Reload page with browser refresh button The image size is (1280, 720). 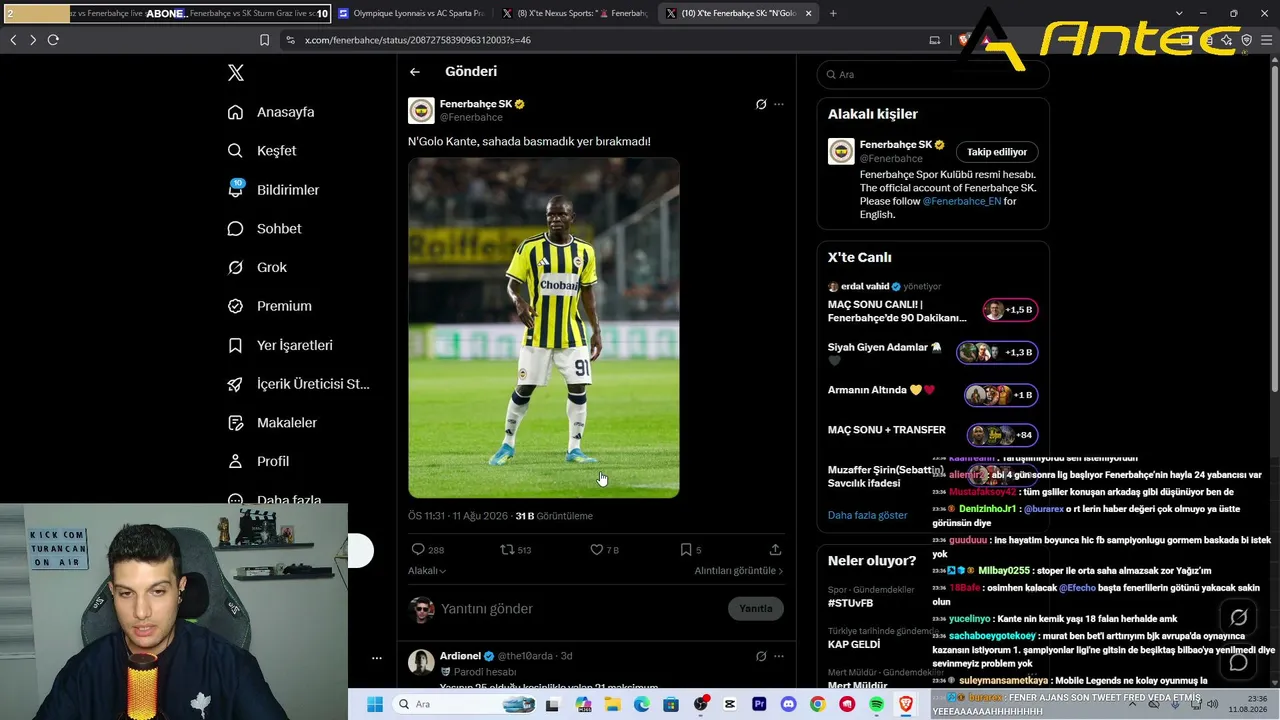[x=53, y=40]
